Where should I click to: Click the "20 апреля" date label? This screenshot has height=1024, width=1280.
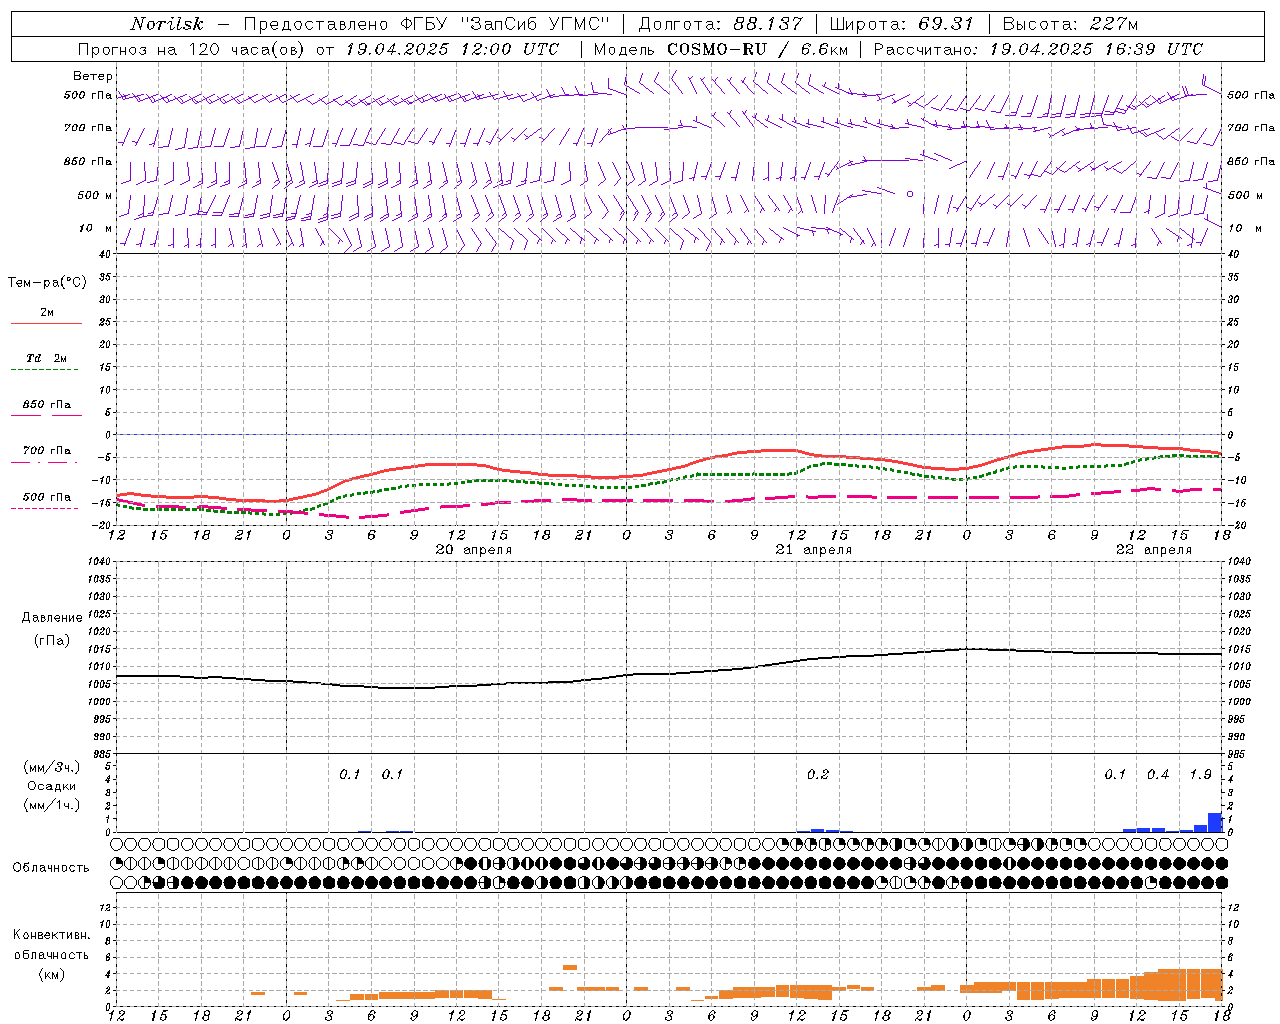tap(474, 550)
